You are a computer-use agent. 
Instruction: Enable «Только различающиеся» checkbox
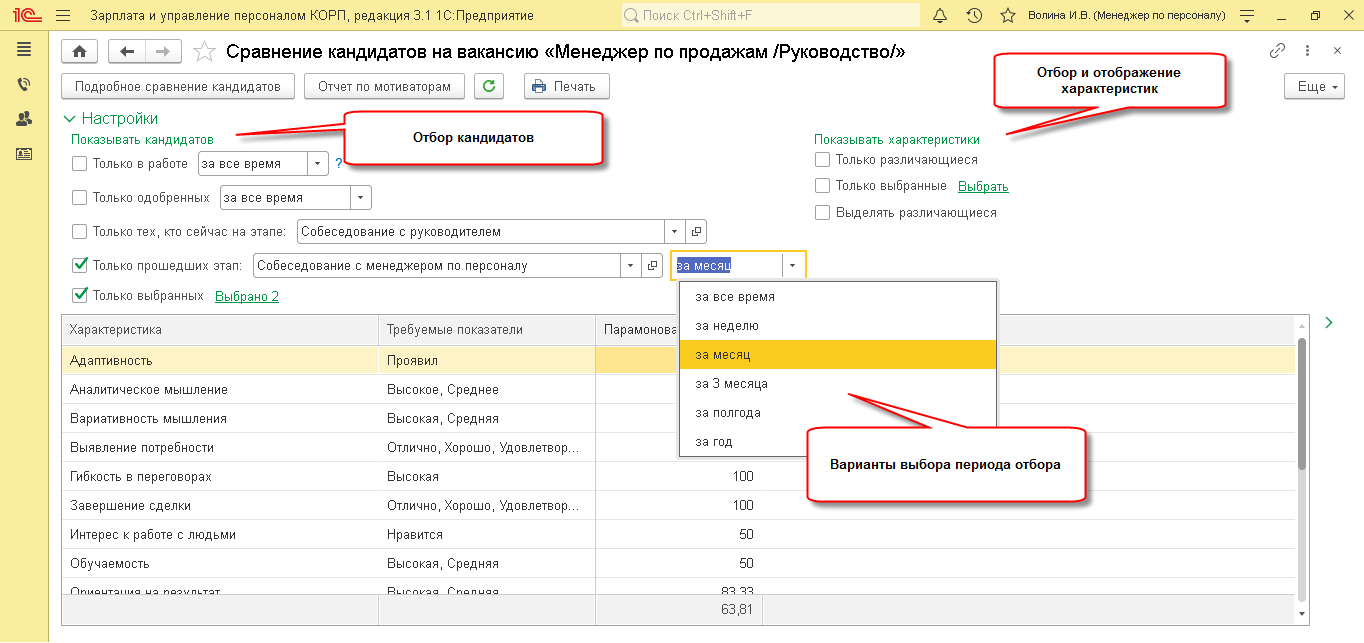822,159
